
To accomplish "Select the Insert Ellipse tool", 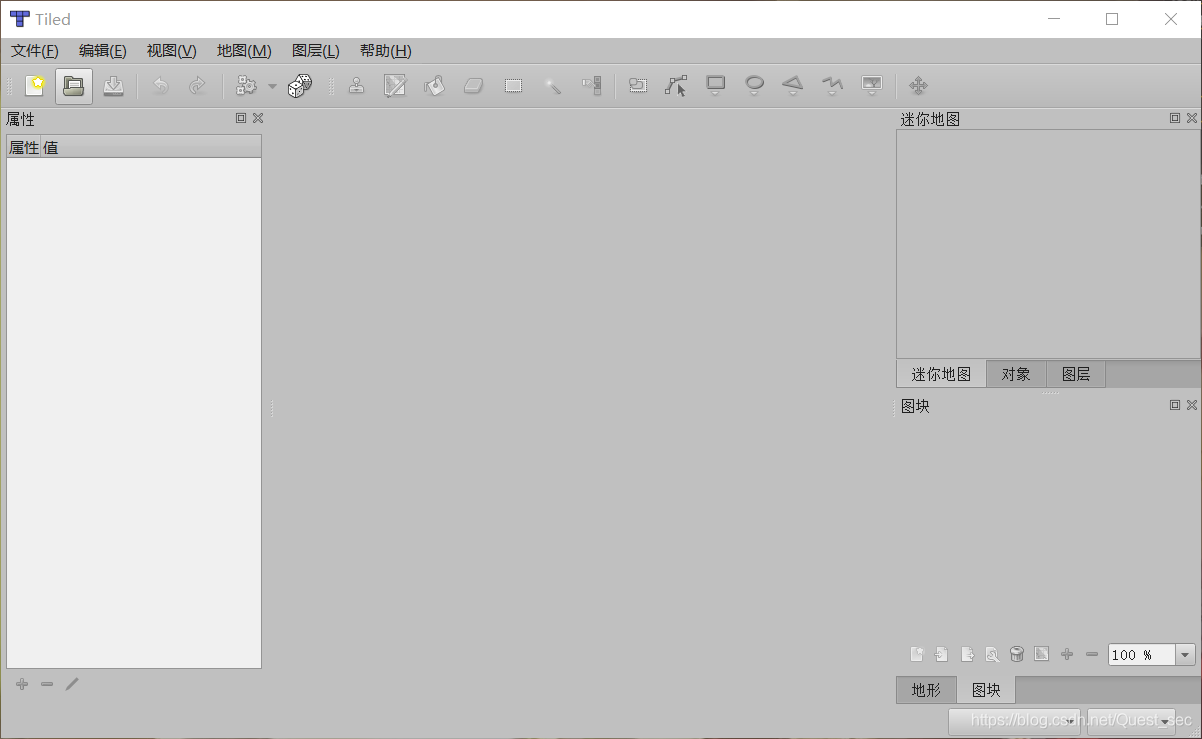I will pos(755,86).
